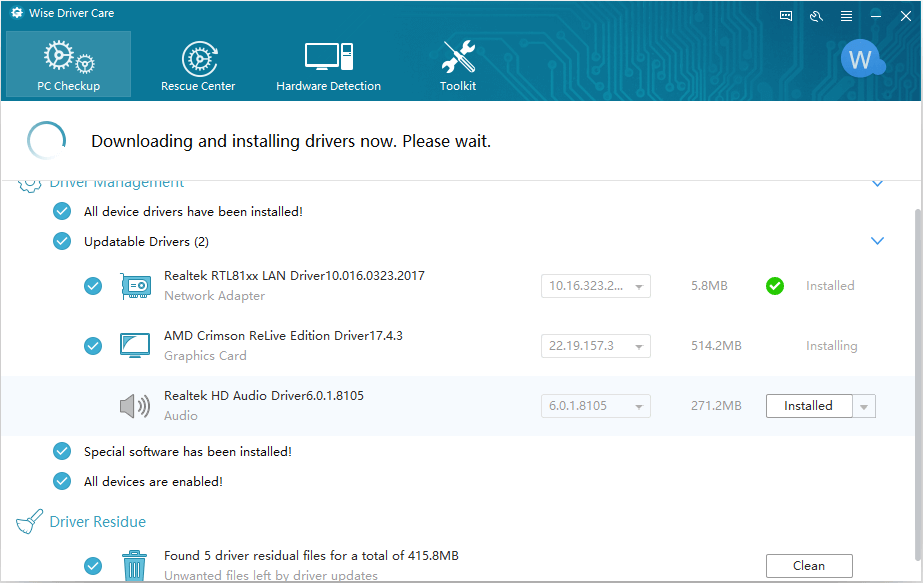Click the Driver Residue broom icon
The width and height of the screenshot is (923, 583).
pyautogui.click(x=29, y=522)
